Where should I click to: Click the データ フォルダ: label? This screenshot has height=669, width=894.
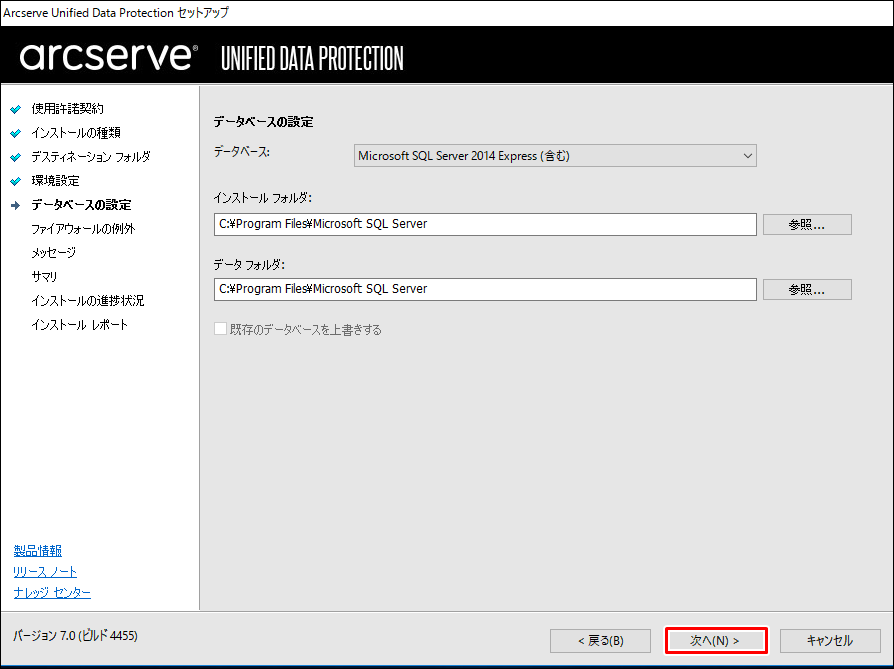coord(249,264)
